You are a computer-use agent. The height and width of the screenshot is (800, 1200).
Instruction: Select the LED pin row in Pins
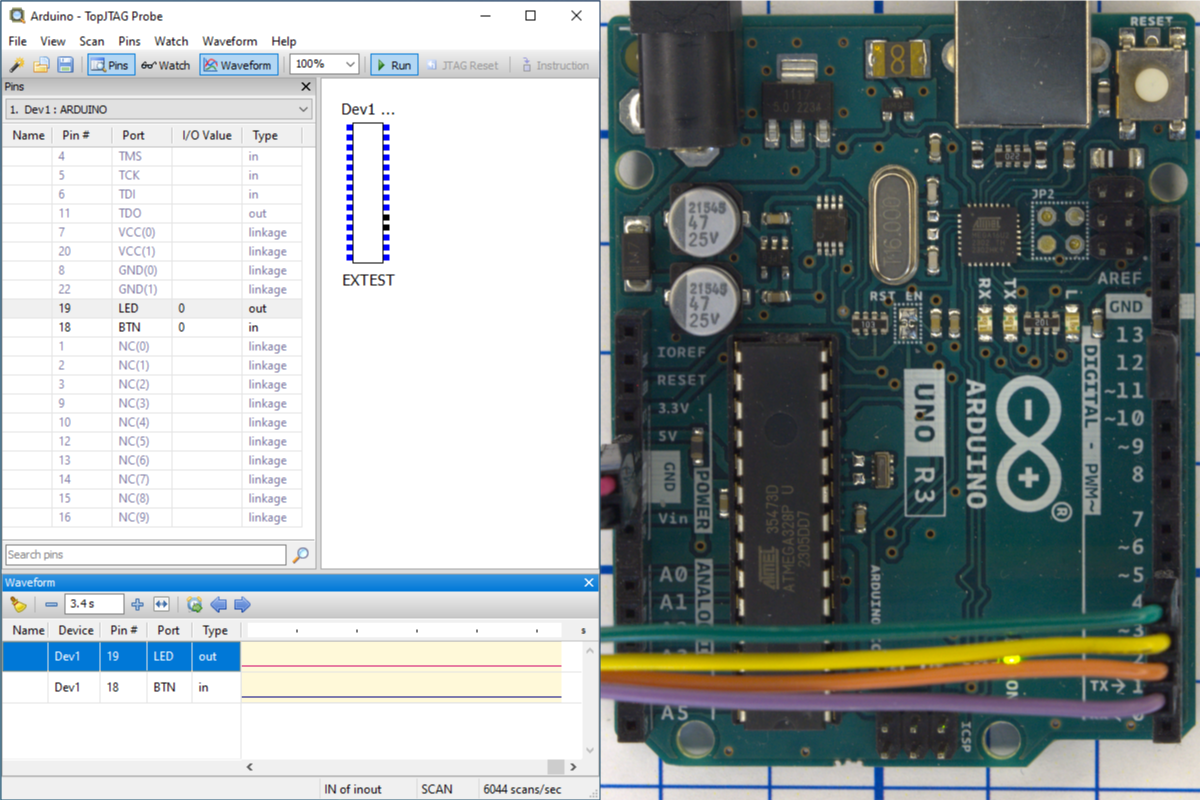pyautogui.click(x=152, y=309)
